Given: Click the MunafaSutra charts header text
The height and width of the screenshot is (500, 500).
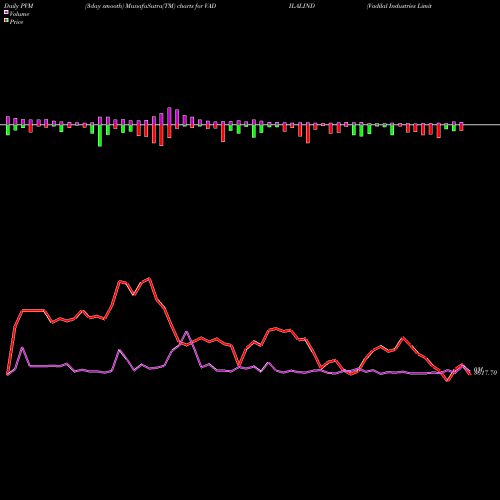Looking at the screenshot, I should [150, 6].
